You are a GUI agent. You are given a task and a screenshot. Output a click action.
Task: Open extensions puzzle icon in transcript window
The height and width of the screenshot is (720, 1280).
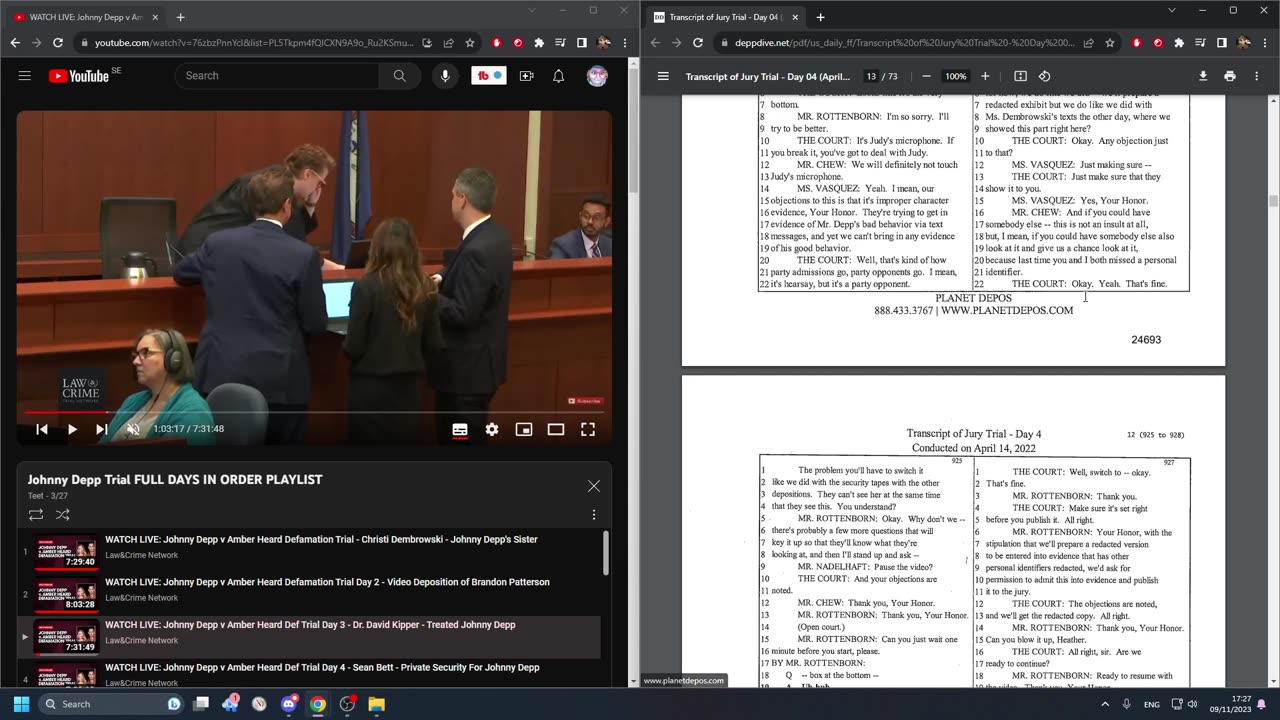1179,43
